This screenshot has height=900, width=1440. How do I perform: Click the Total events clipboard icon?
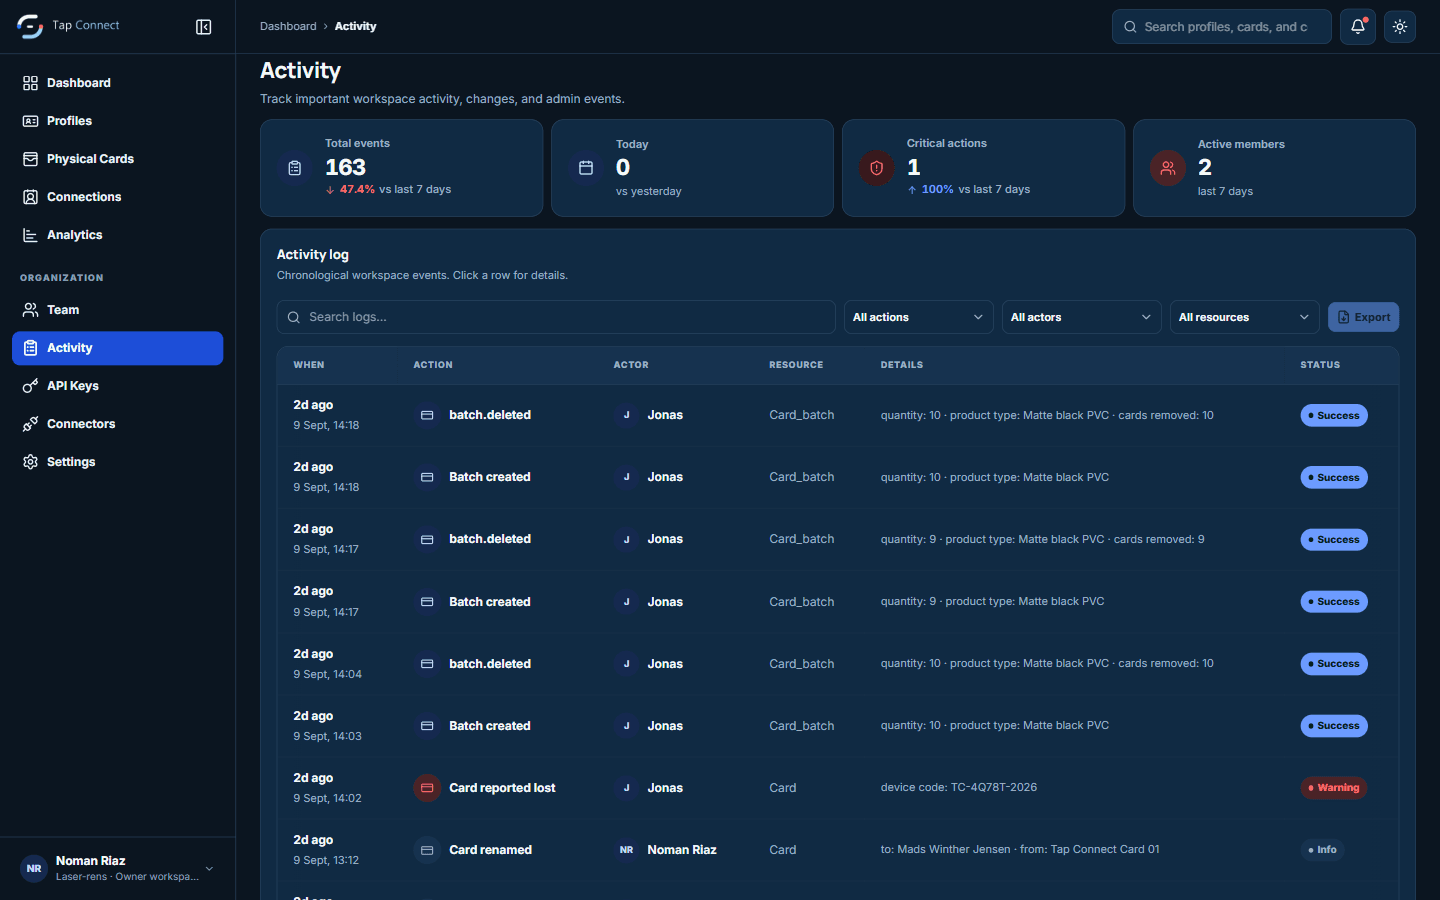(295, 168)
